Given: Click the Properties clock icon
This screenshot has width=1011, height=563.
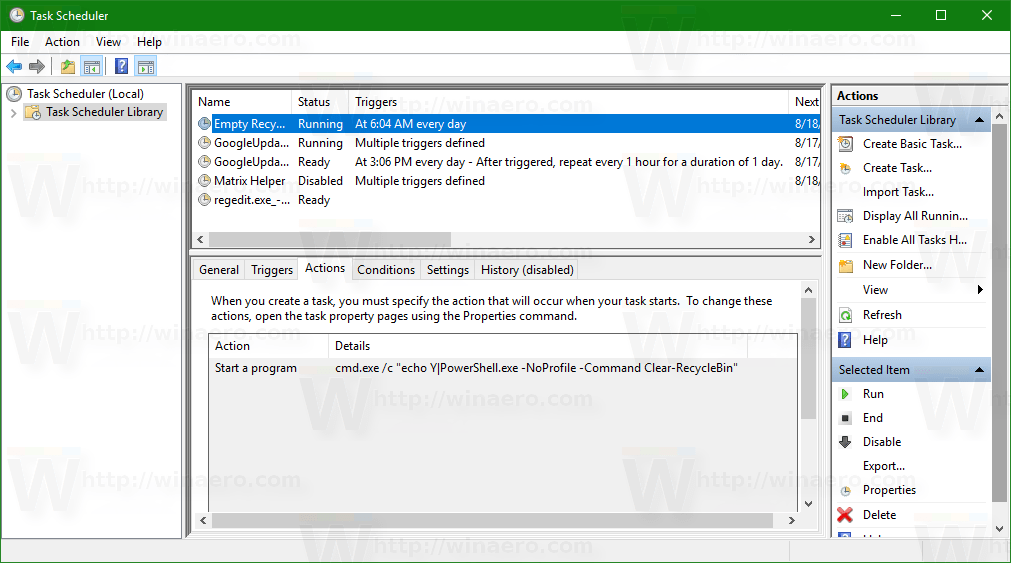Looking at the screenshot, I should [x=845, y=491].
